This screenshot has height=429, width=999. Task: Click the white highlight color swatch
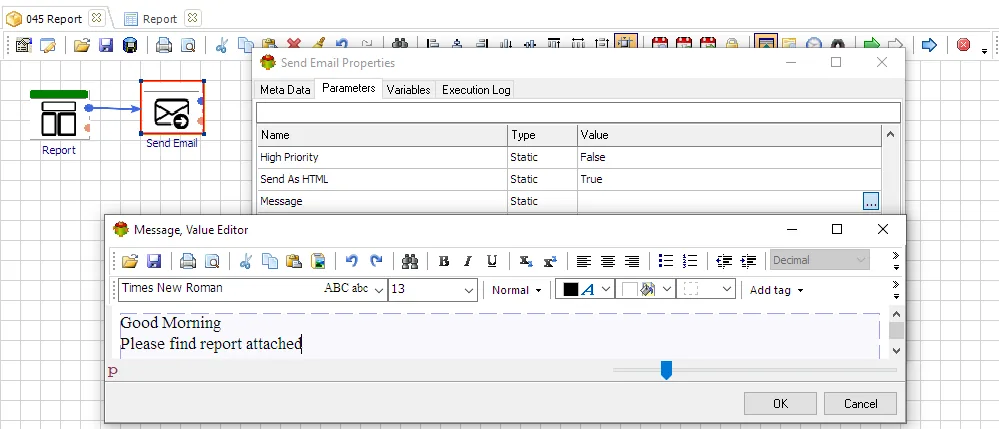(629, 289)
